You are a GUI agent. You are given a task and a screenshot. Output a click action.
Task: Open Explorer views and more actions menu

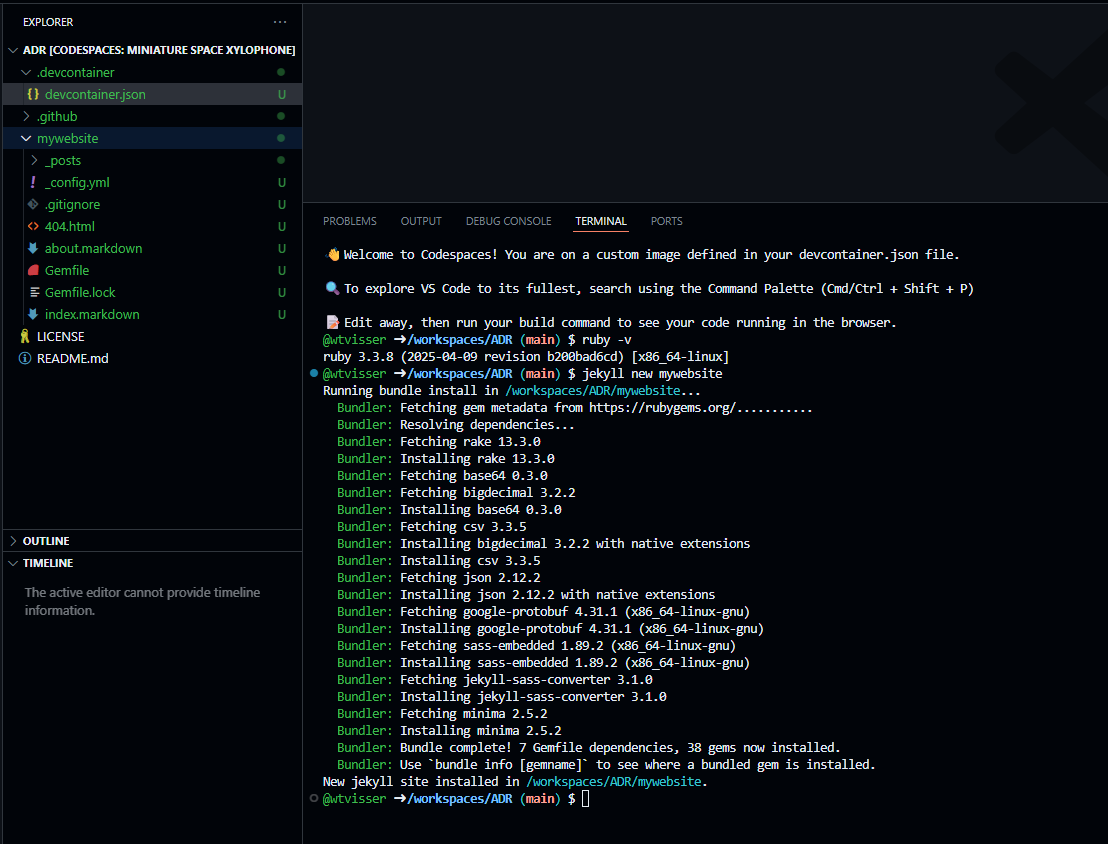(280, 22)
